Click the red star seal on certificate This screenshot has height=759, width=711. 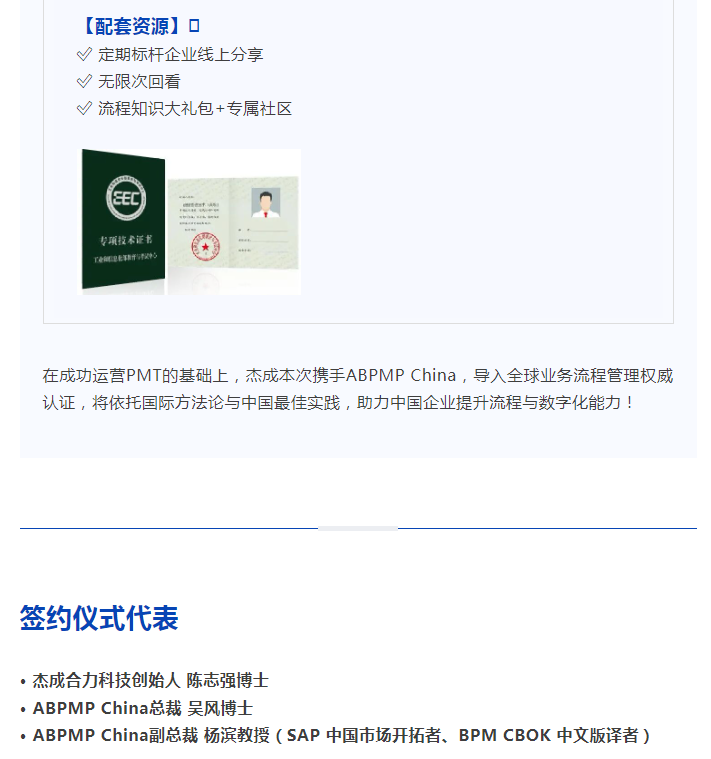pyautogui.click(x=206, y=246)
